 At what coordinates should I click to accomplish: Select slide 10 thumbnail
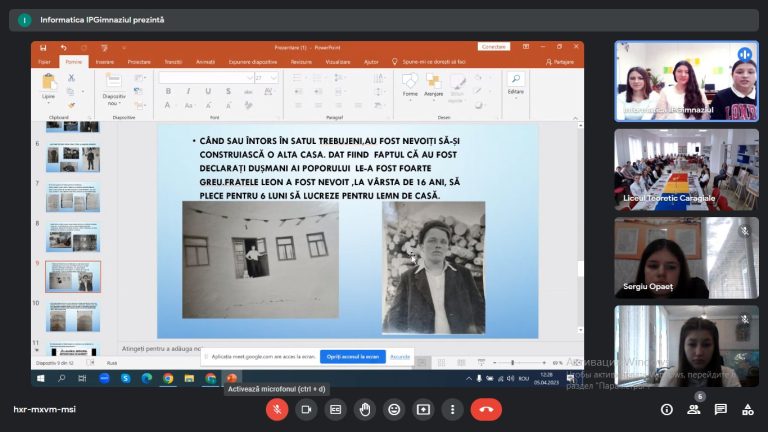pos(73,316)
